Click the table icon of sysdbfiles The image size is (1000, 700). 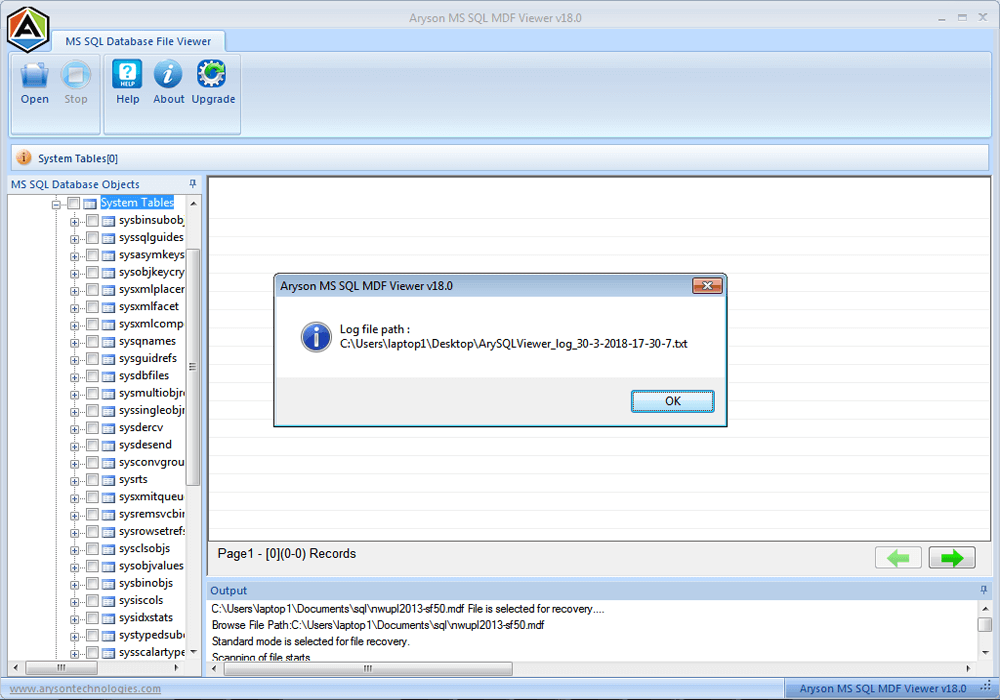108,377
